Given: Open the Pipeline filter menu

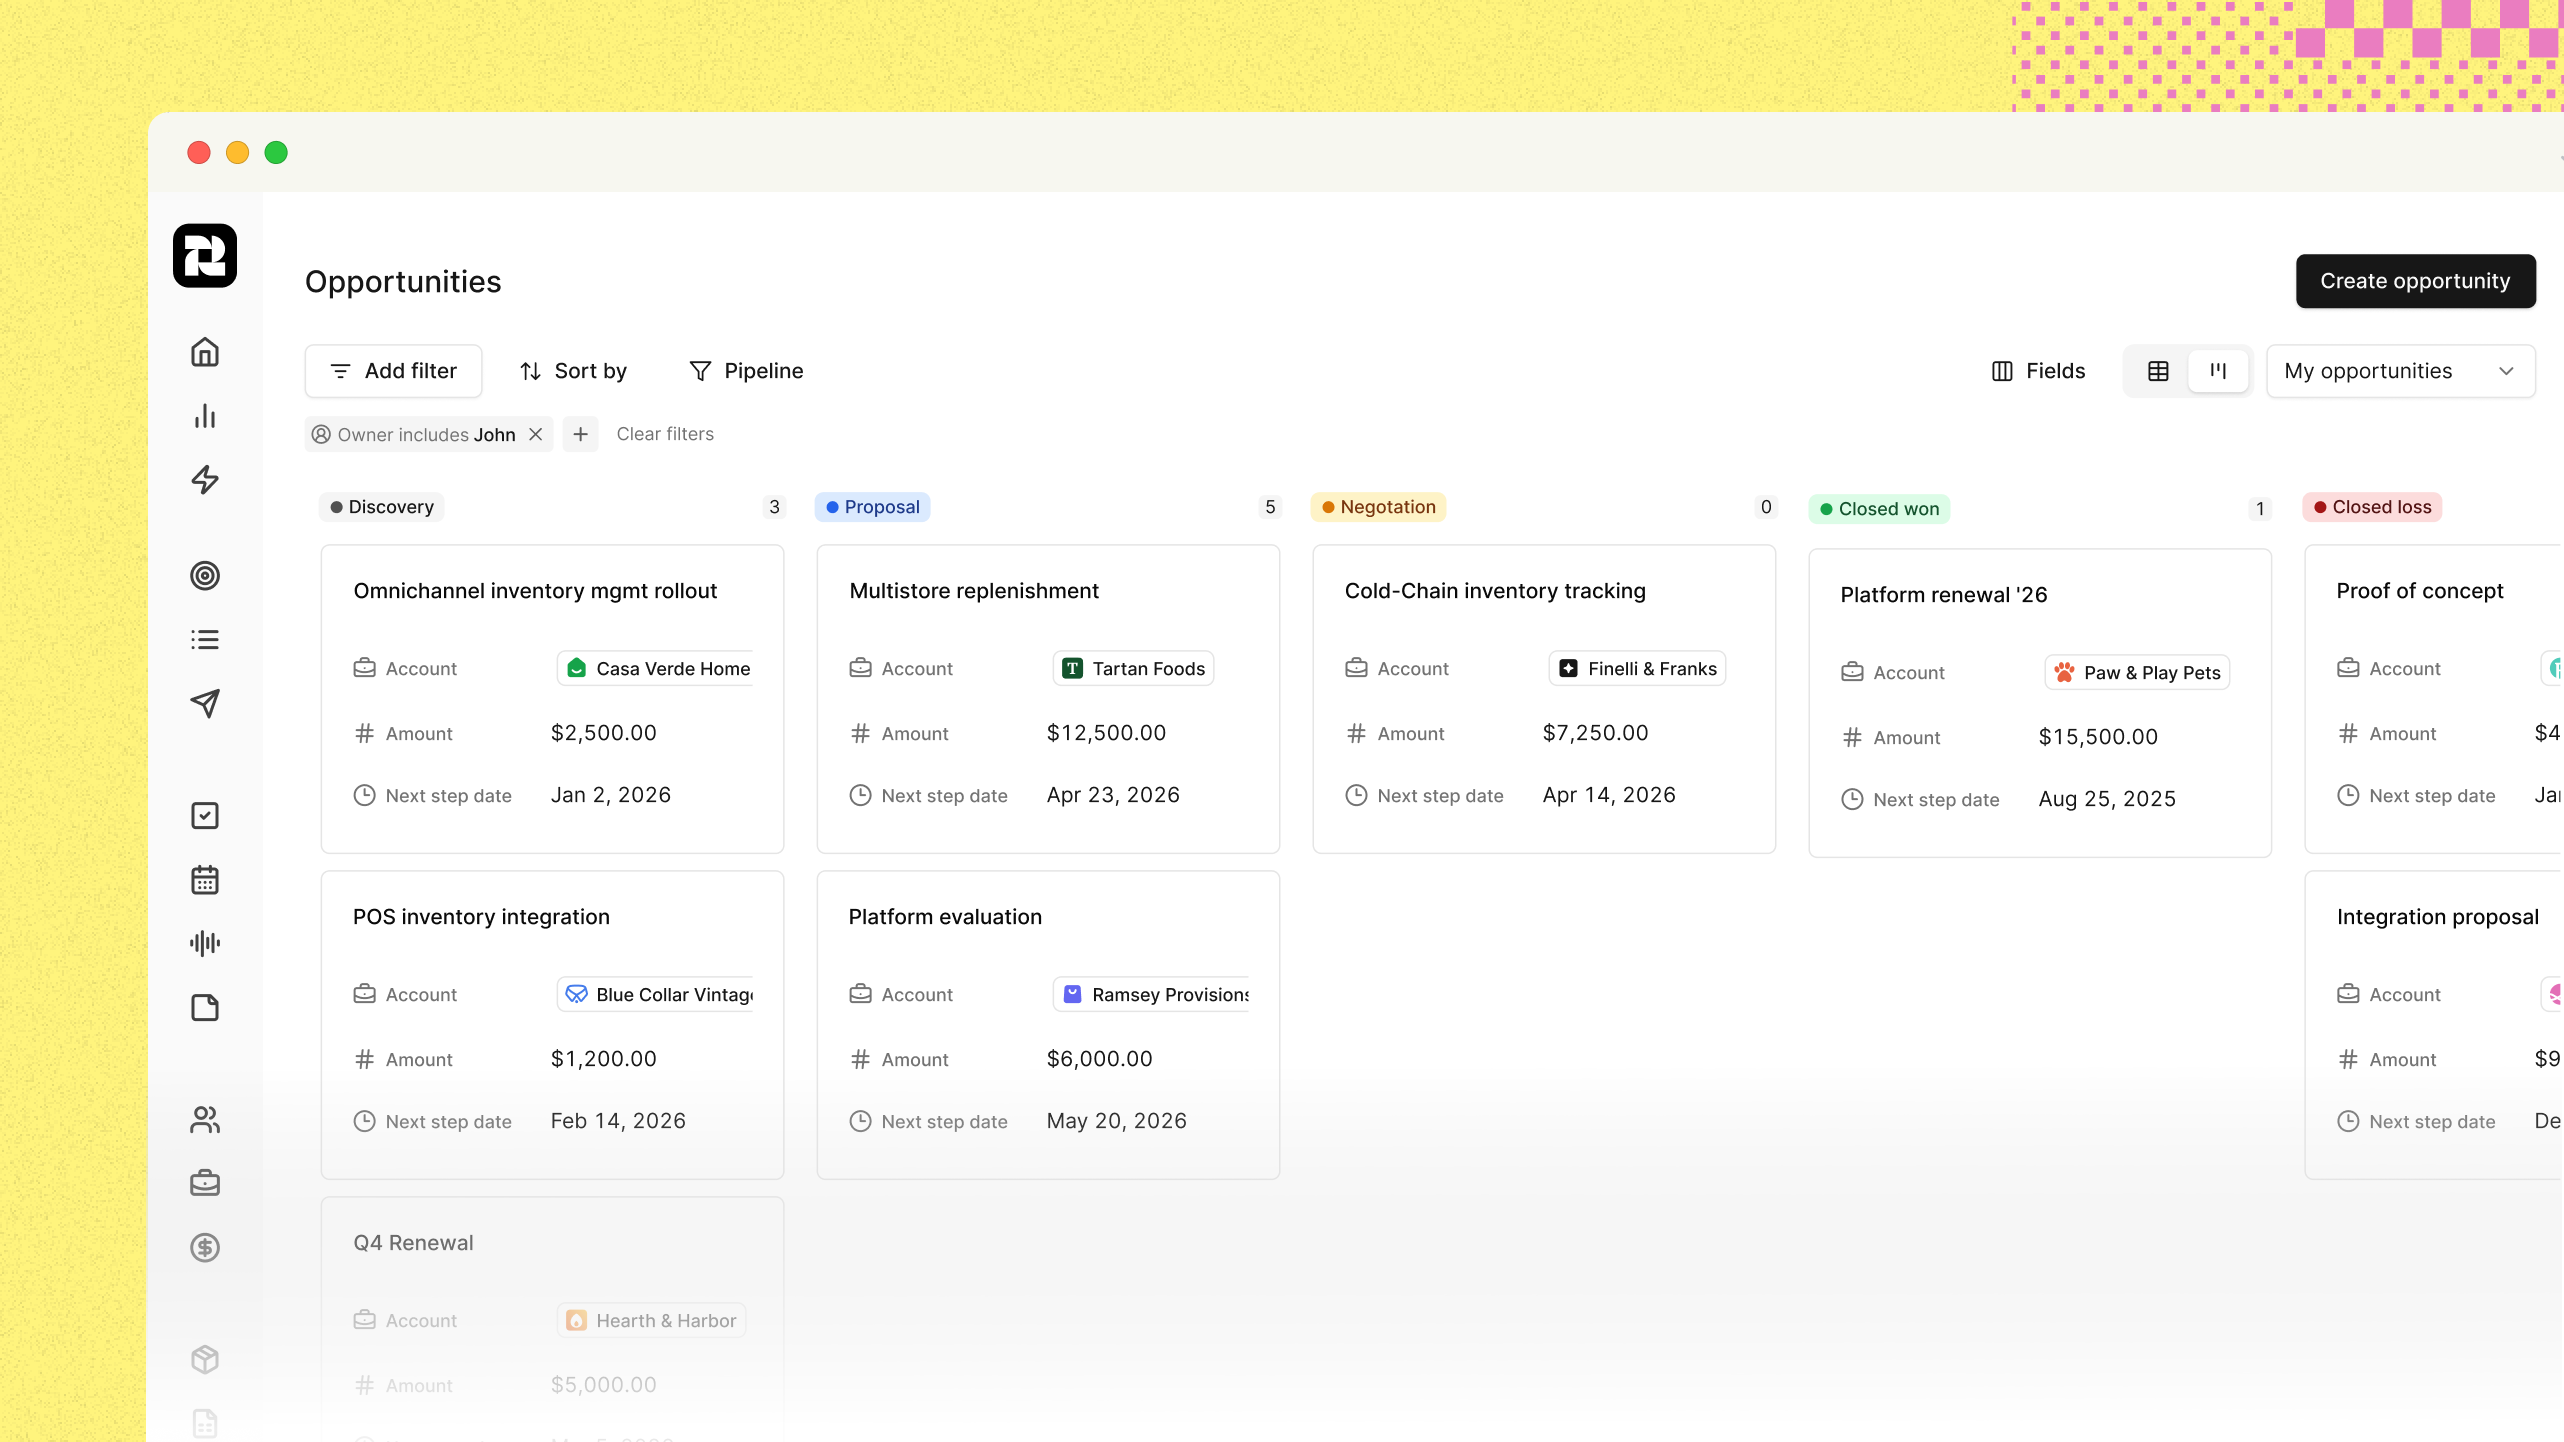Looking at the screenshot, I should (746, 371).
